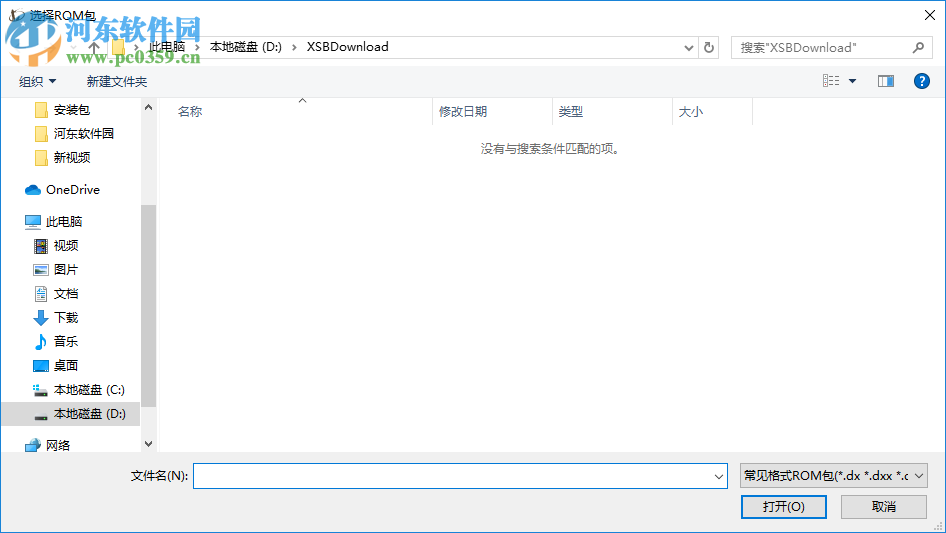Sort by 类型 column header
This screenshot has width=946, height=533.
[571, 112]
